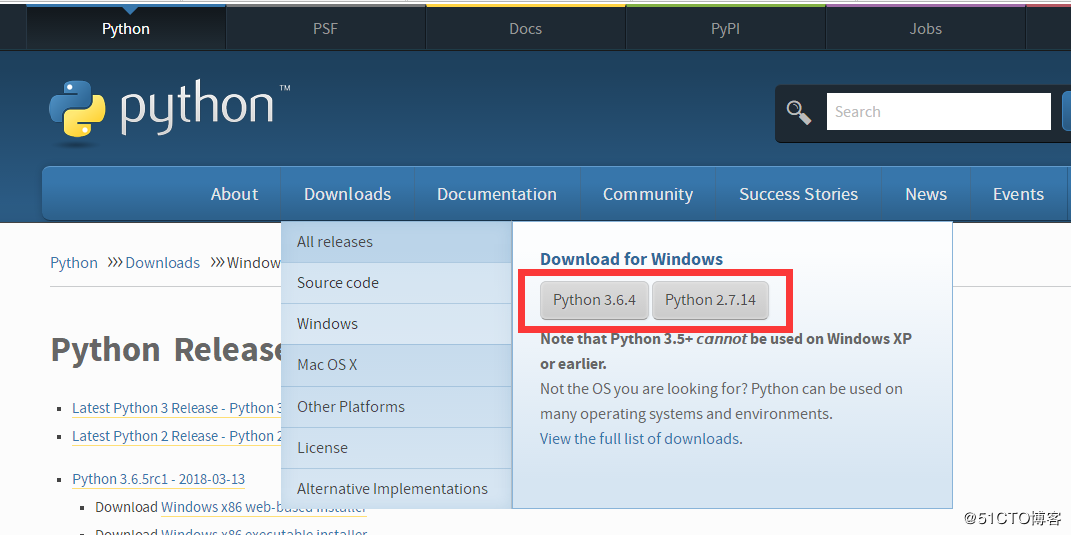Screen dimensions: 1071x535
Task: Type in the Search input field
Action: pyautogui.click(x=938, y=112)
